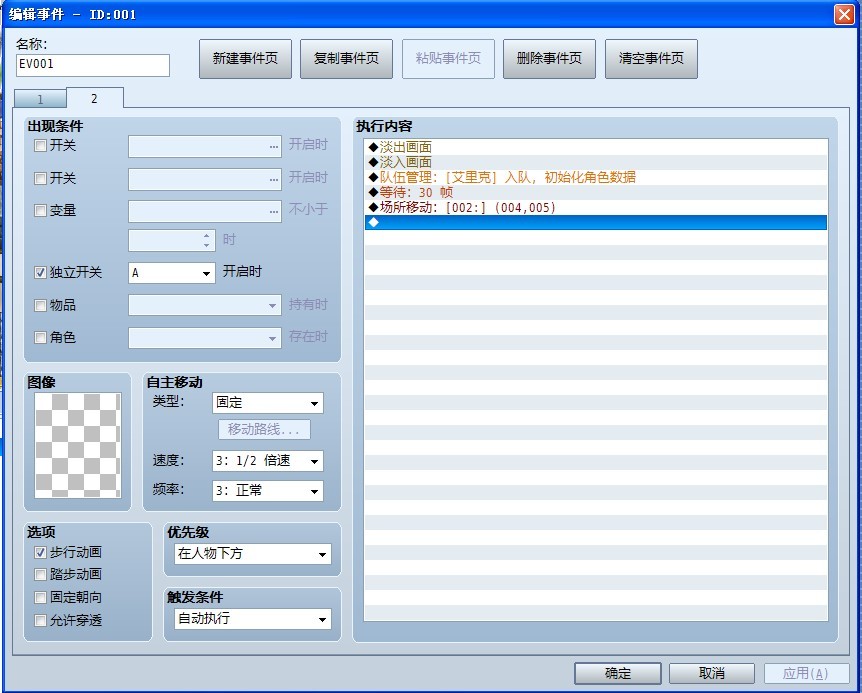Uncheck the 独立开关 checkbox

(x=40, y=273)
